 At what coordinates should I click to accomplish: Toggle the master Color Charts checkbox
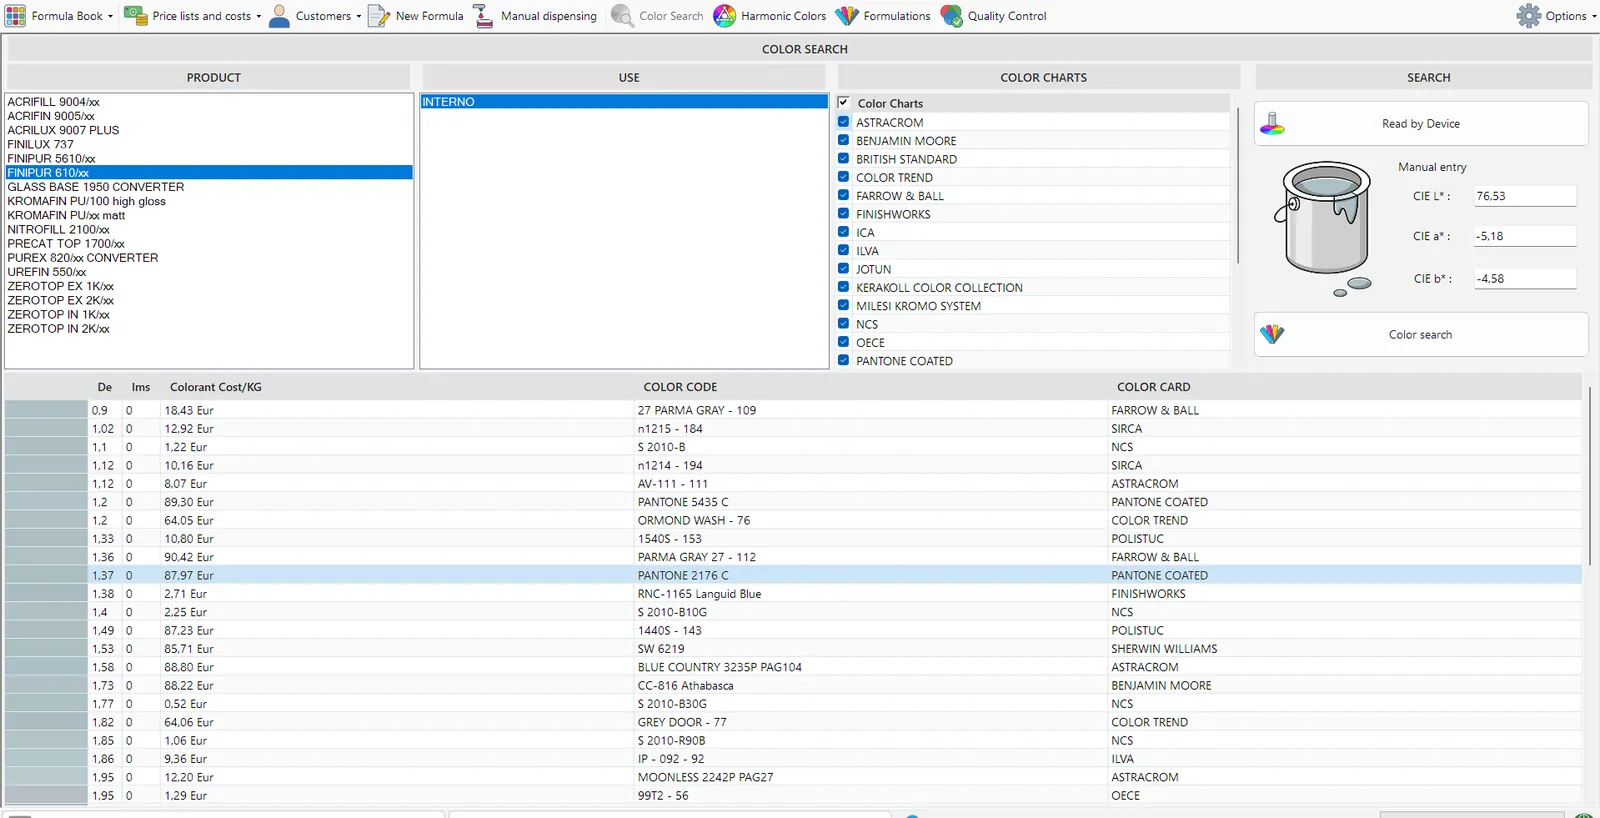click(x=843, y=103)
